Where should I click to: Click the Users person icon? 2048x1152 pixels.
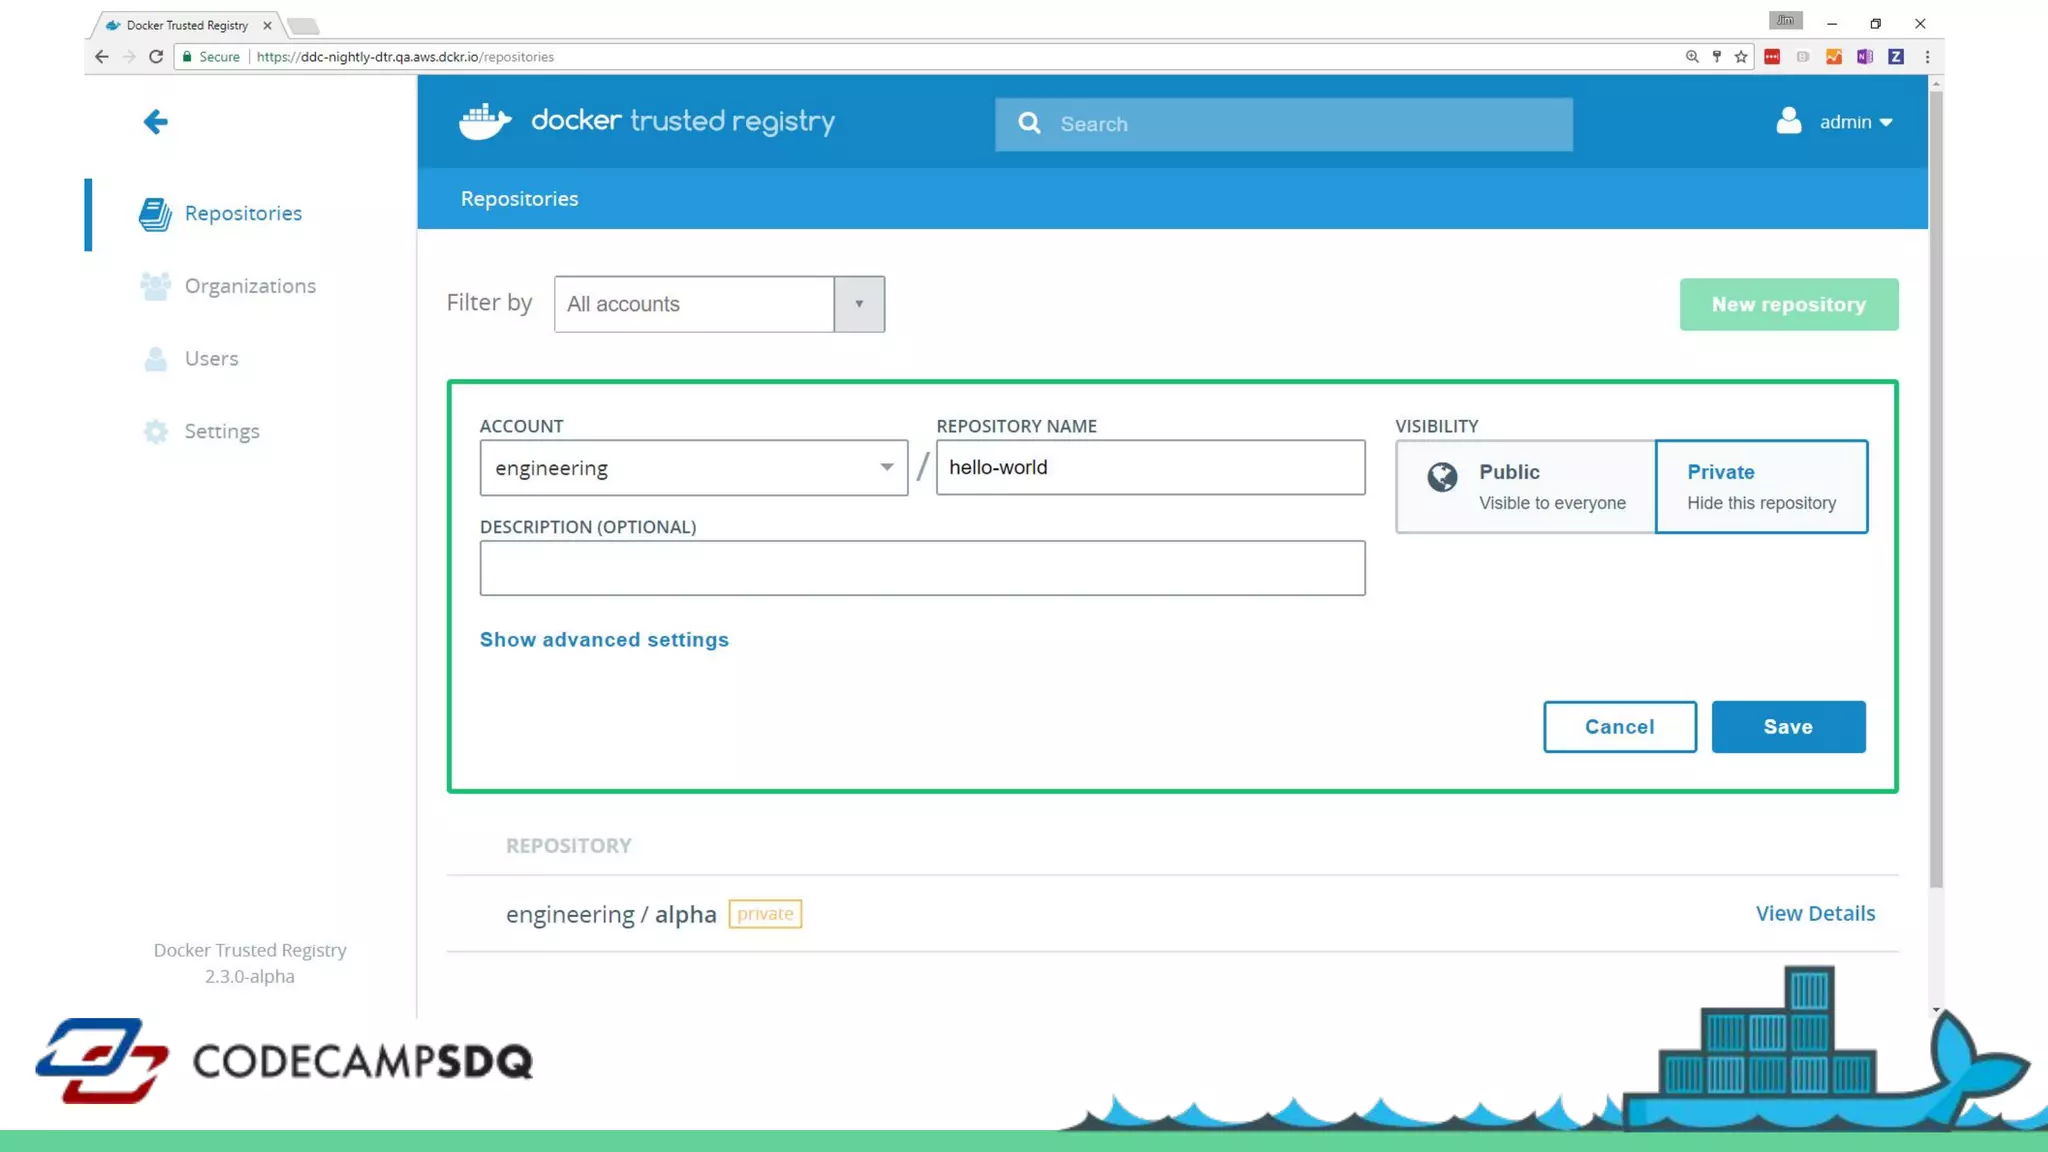(155, 359)
